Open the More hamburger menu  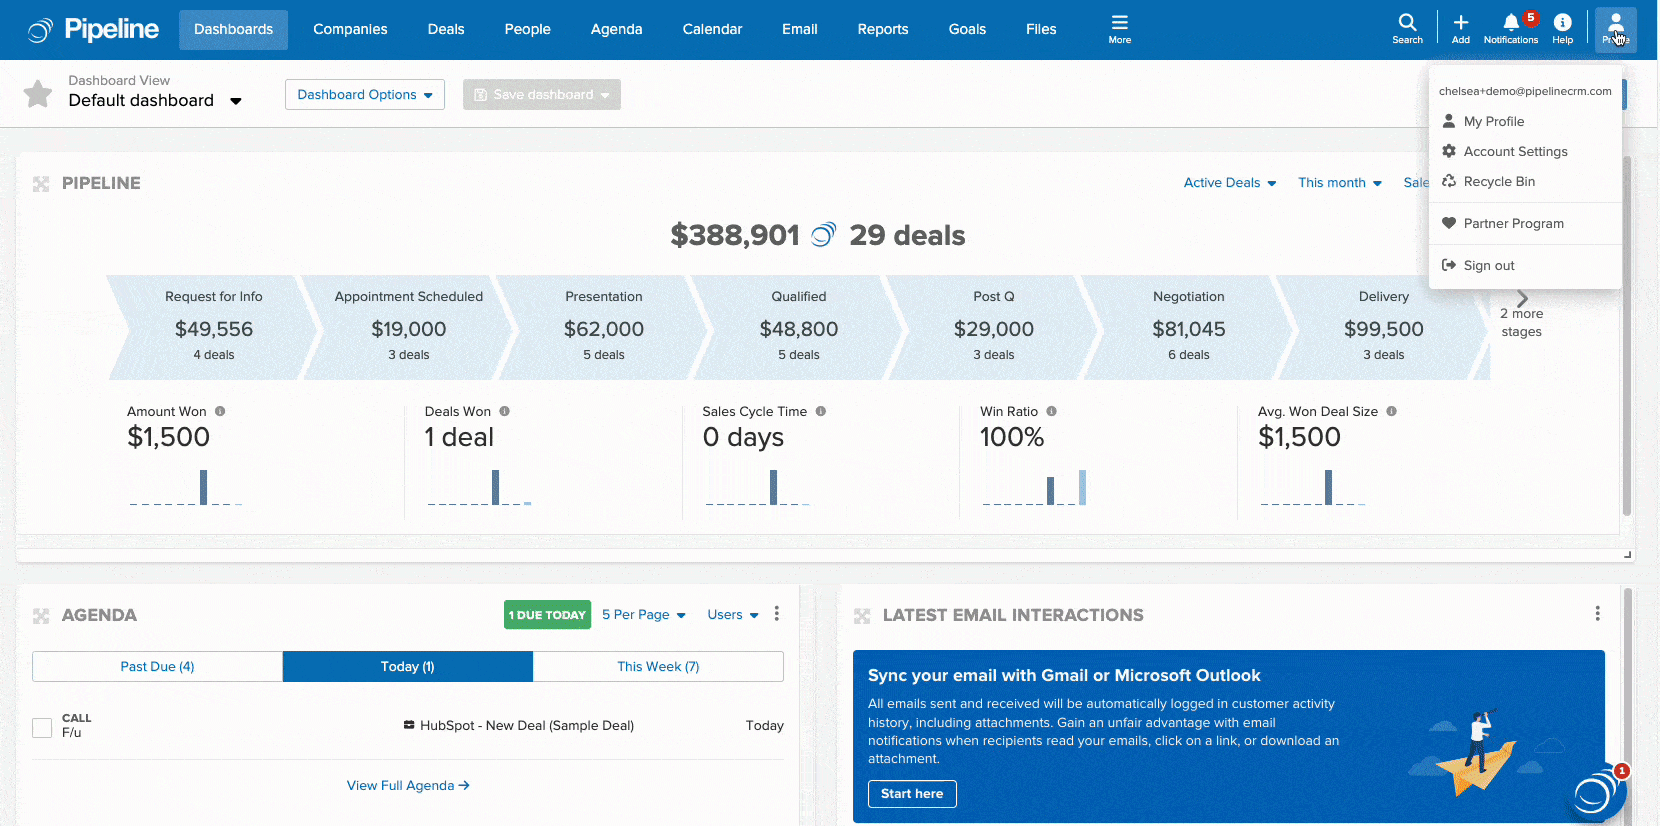point(1119,28)
